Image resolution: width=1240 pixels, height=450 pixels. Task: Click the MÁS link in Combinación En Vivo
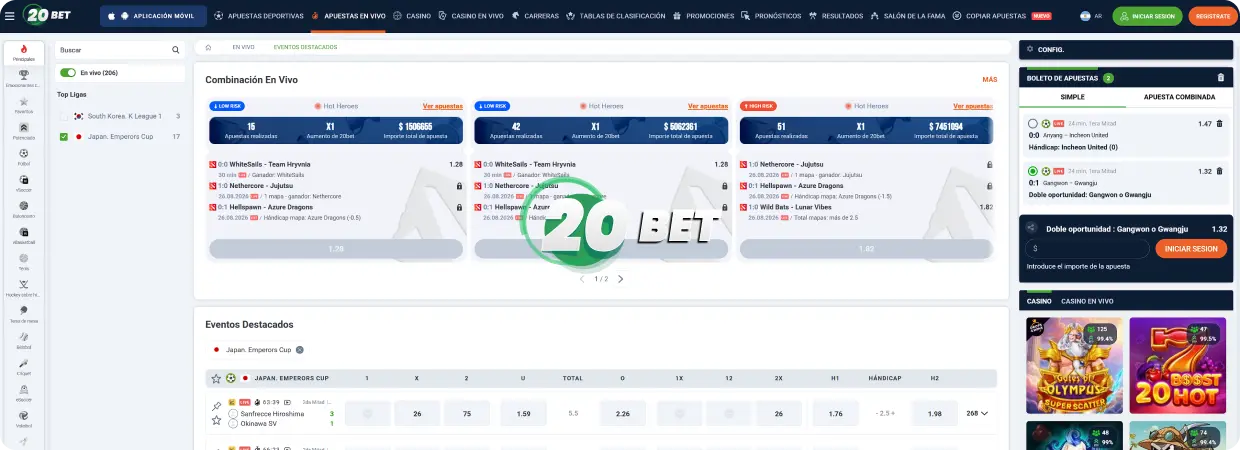coord(990,79)
